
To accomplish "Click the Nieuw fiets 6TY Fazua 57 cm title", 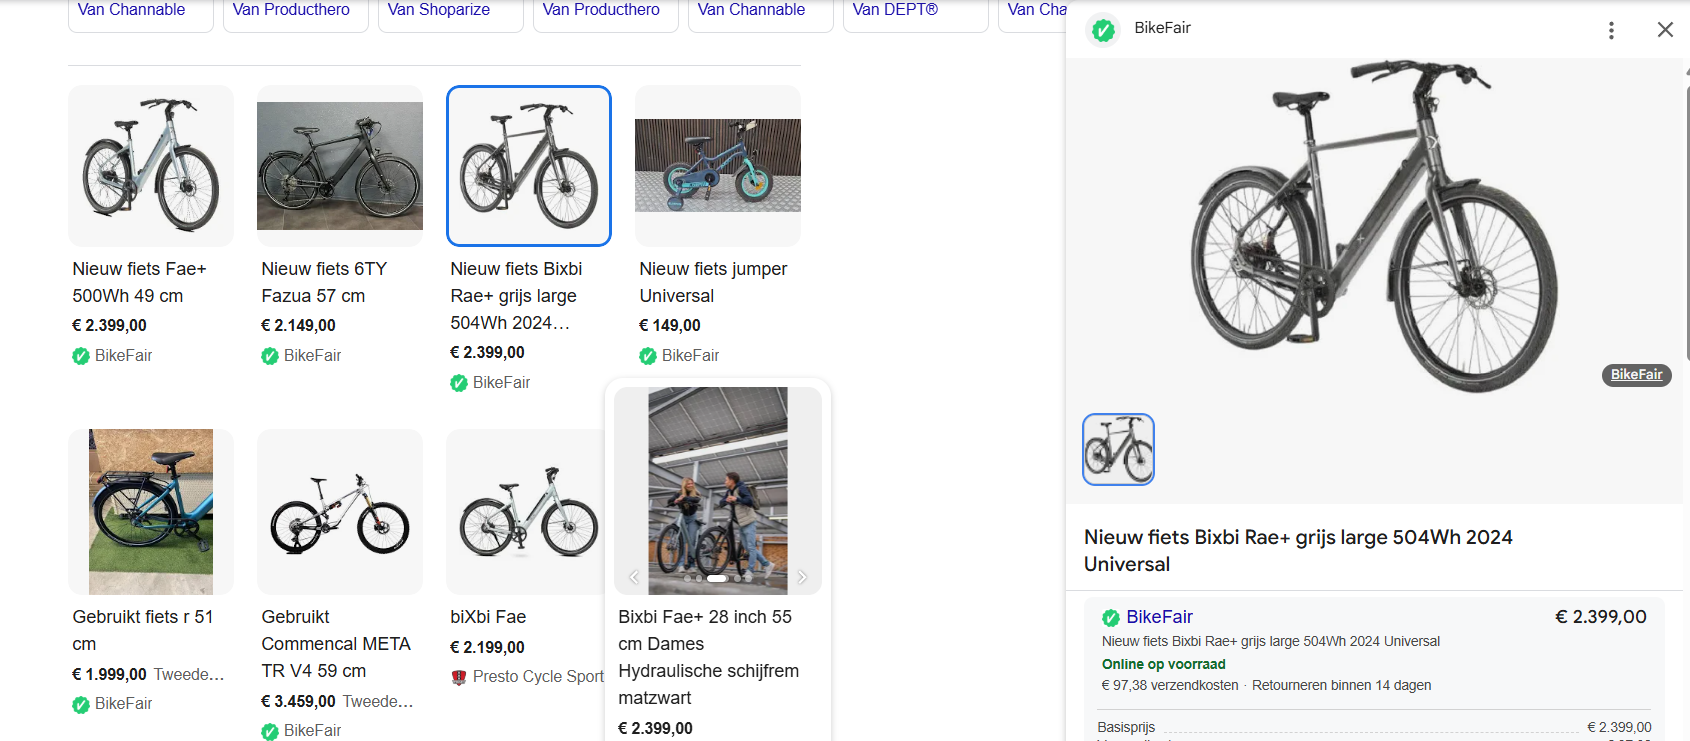I will point(324,283).
